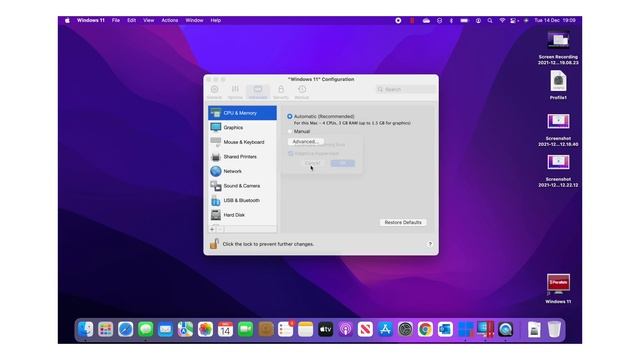Viewport: 640px width, 360px height.
Task: Open Podcasts from the Dock
Action: click(x=345, y=329)
